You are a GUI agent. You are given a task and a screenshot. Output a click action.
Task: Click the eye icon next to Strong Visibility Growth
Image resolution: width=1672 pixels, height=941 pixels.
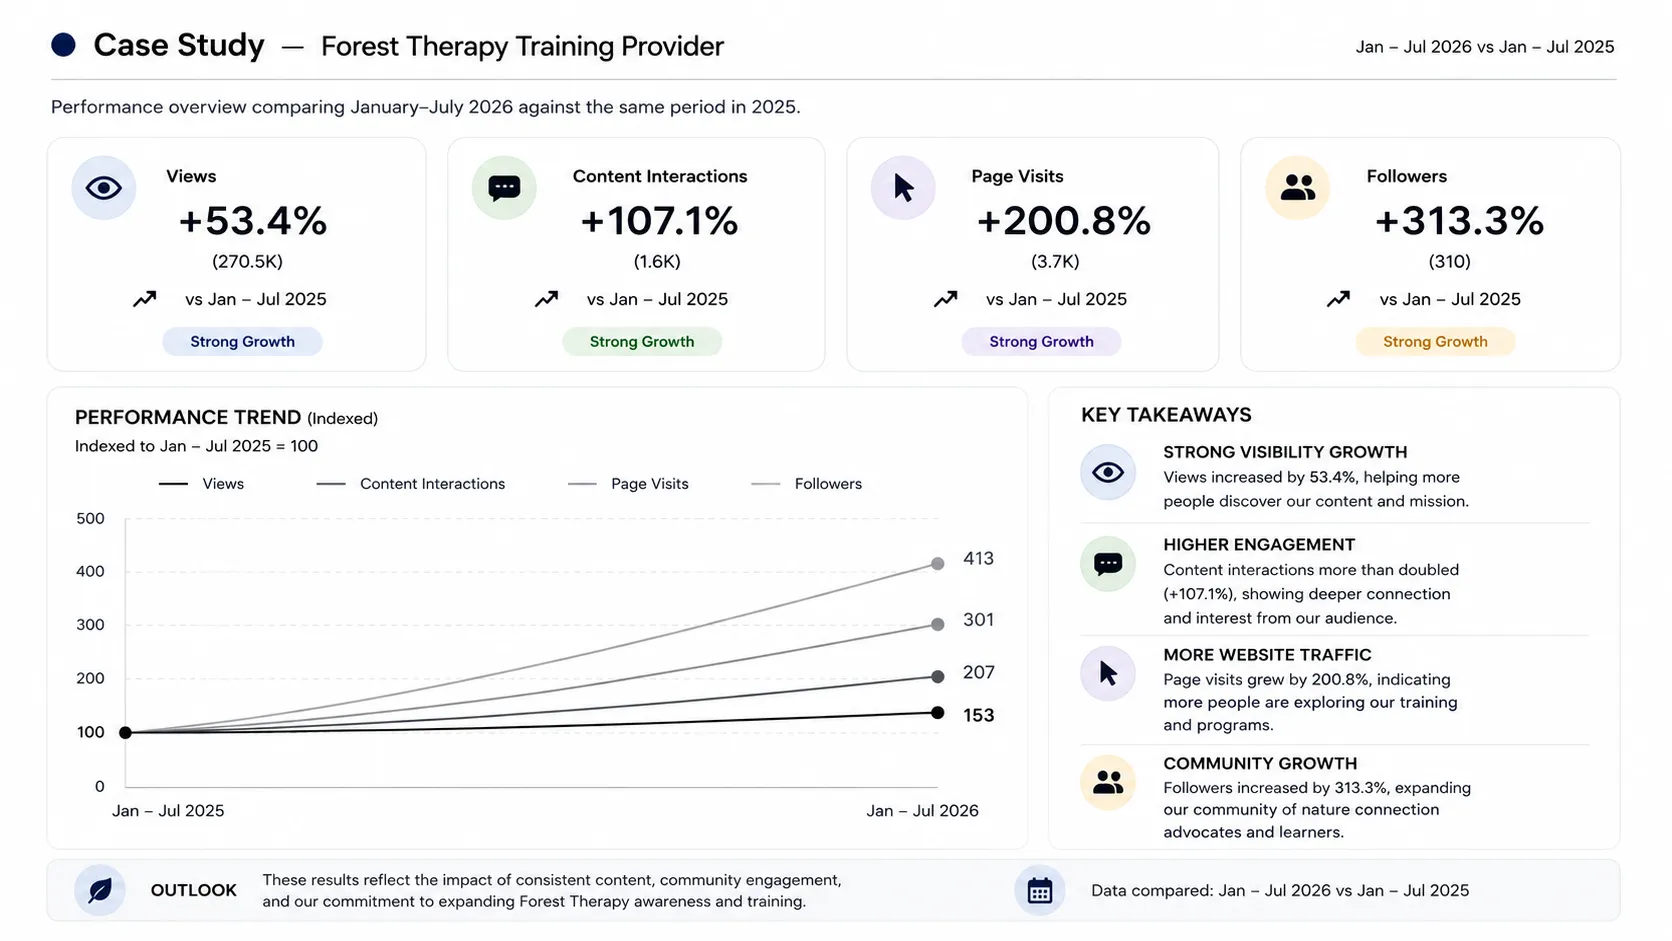tap(1108, 473)
